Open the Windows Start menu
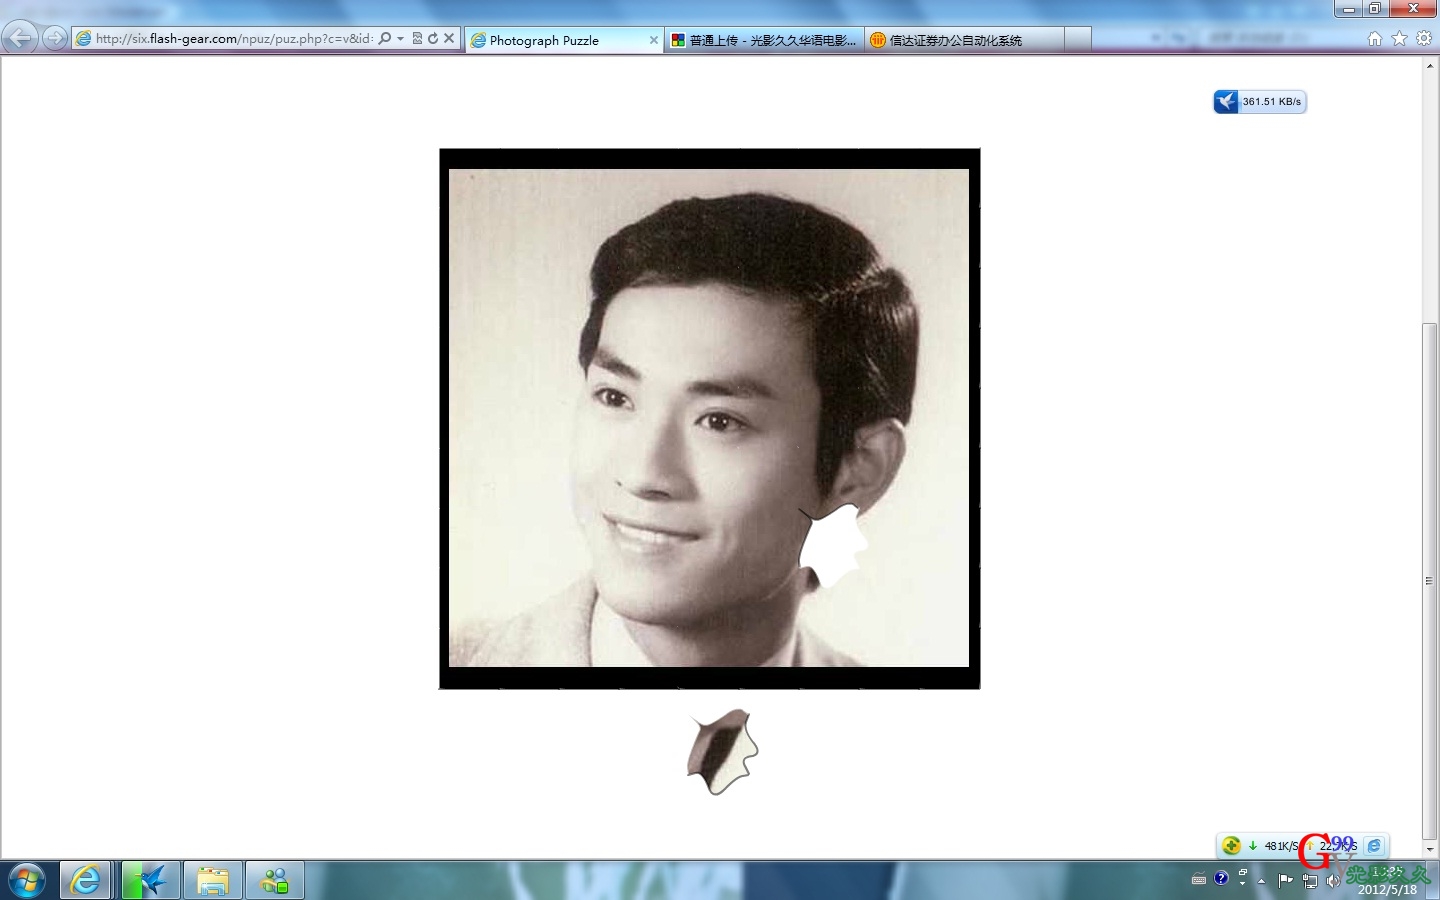The image size is (1440, 900). coord(27,881)
